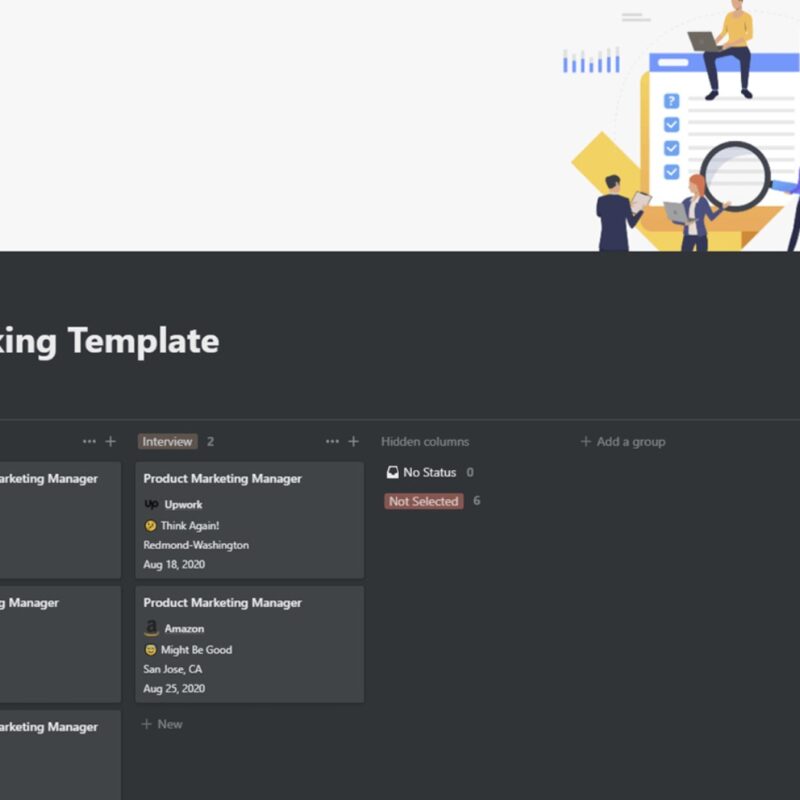
Task: Open the Amazon Product Marketing Manager card
Action: (x=249, y=644)
